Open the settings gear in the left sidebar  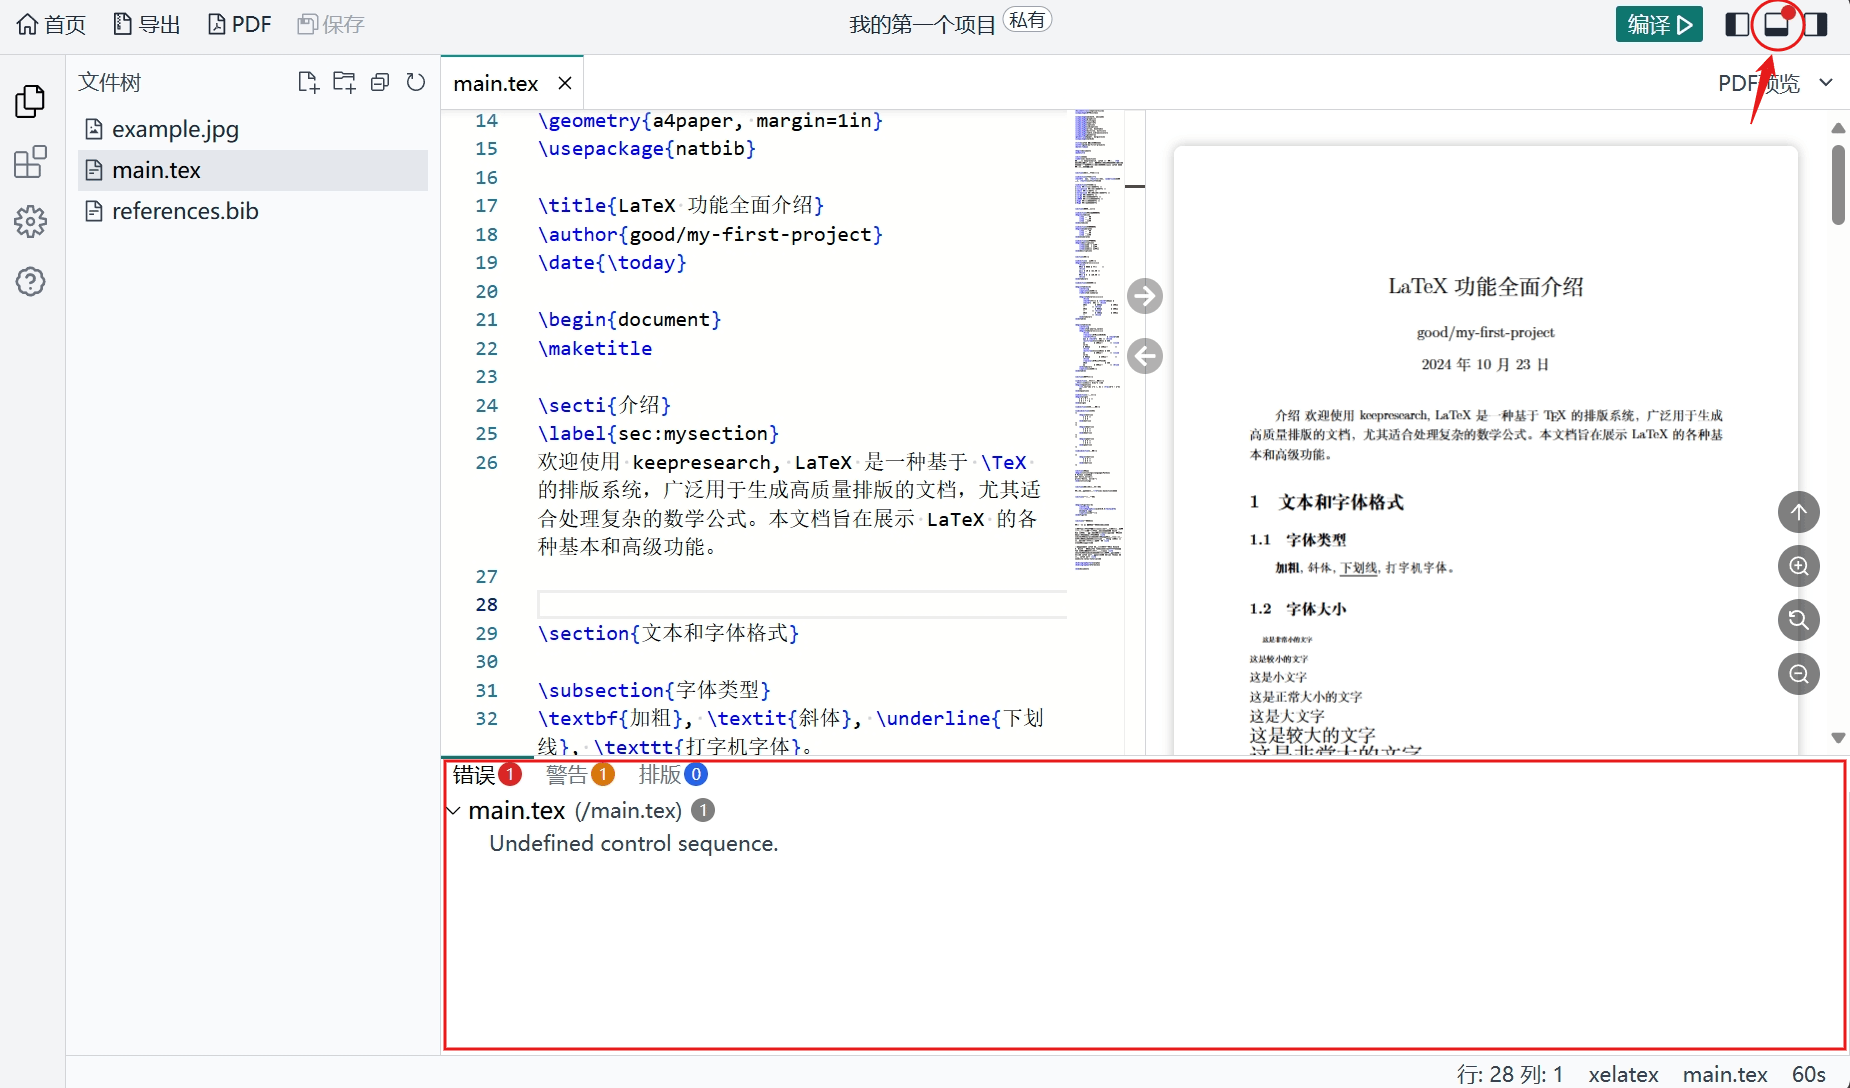30,222
